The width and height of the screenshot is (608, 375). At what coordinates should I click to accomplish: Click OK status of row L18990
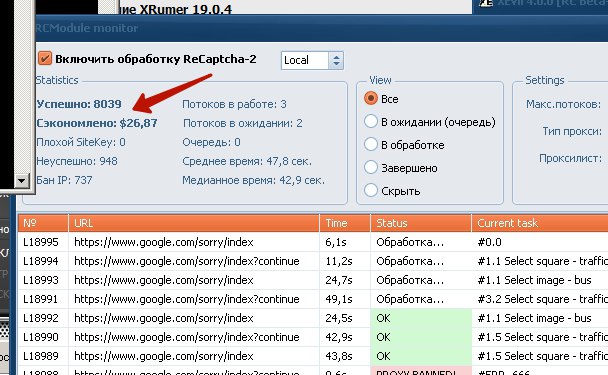coord(421,337)
